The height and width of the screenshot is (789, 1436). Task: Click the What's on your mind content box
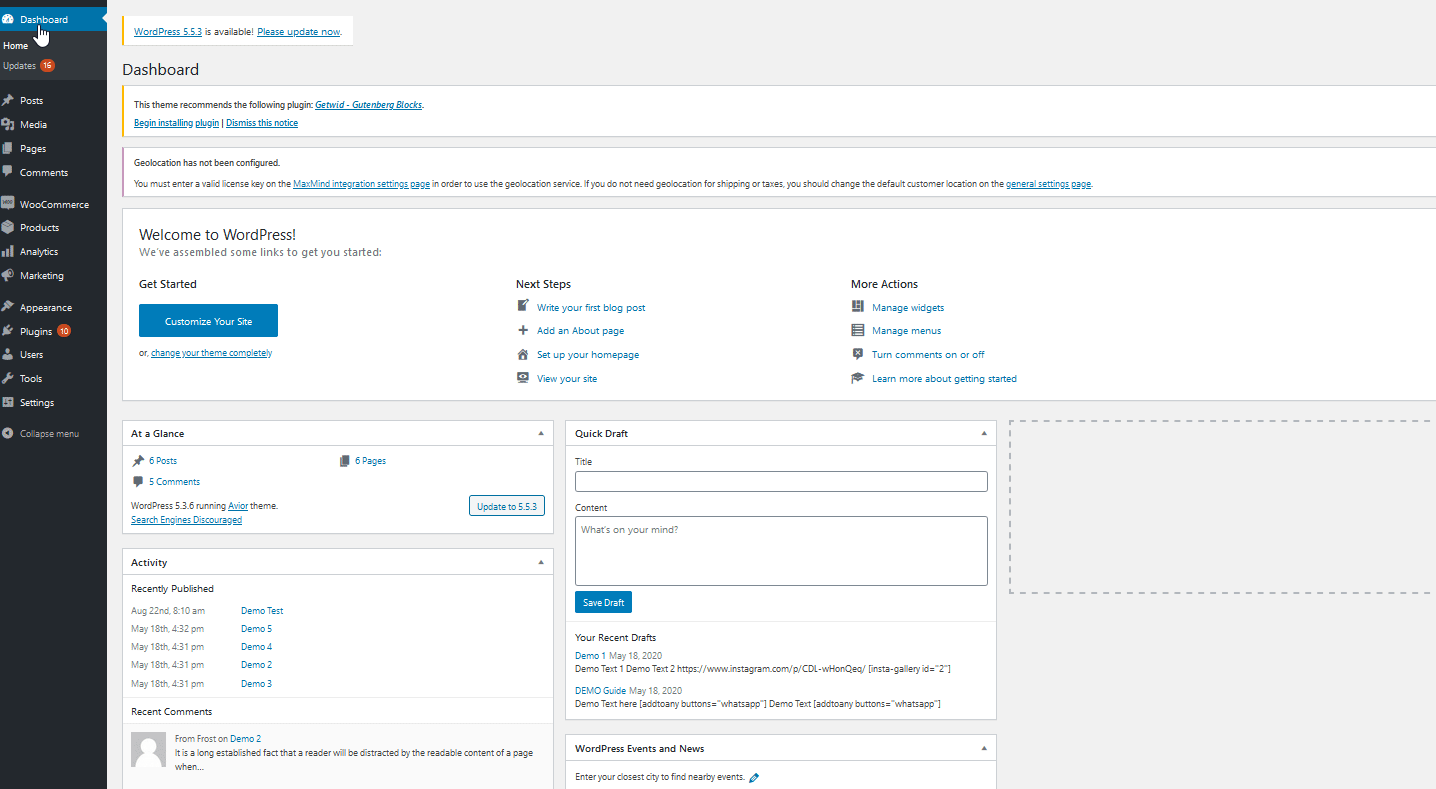point(781,551)
